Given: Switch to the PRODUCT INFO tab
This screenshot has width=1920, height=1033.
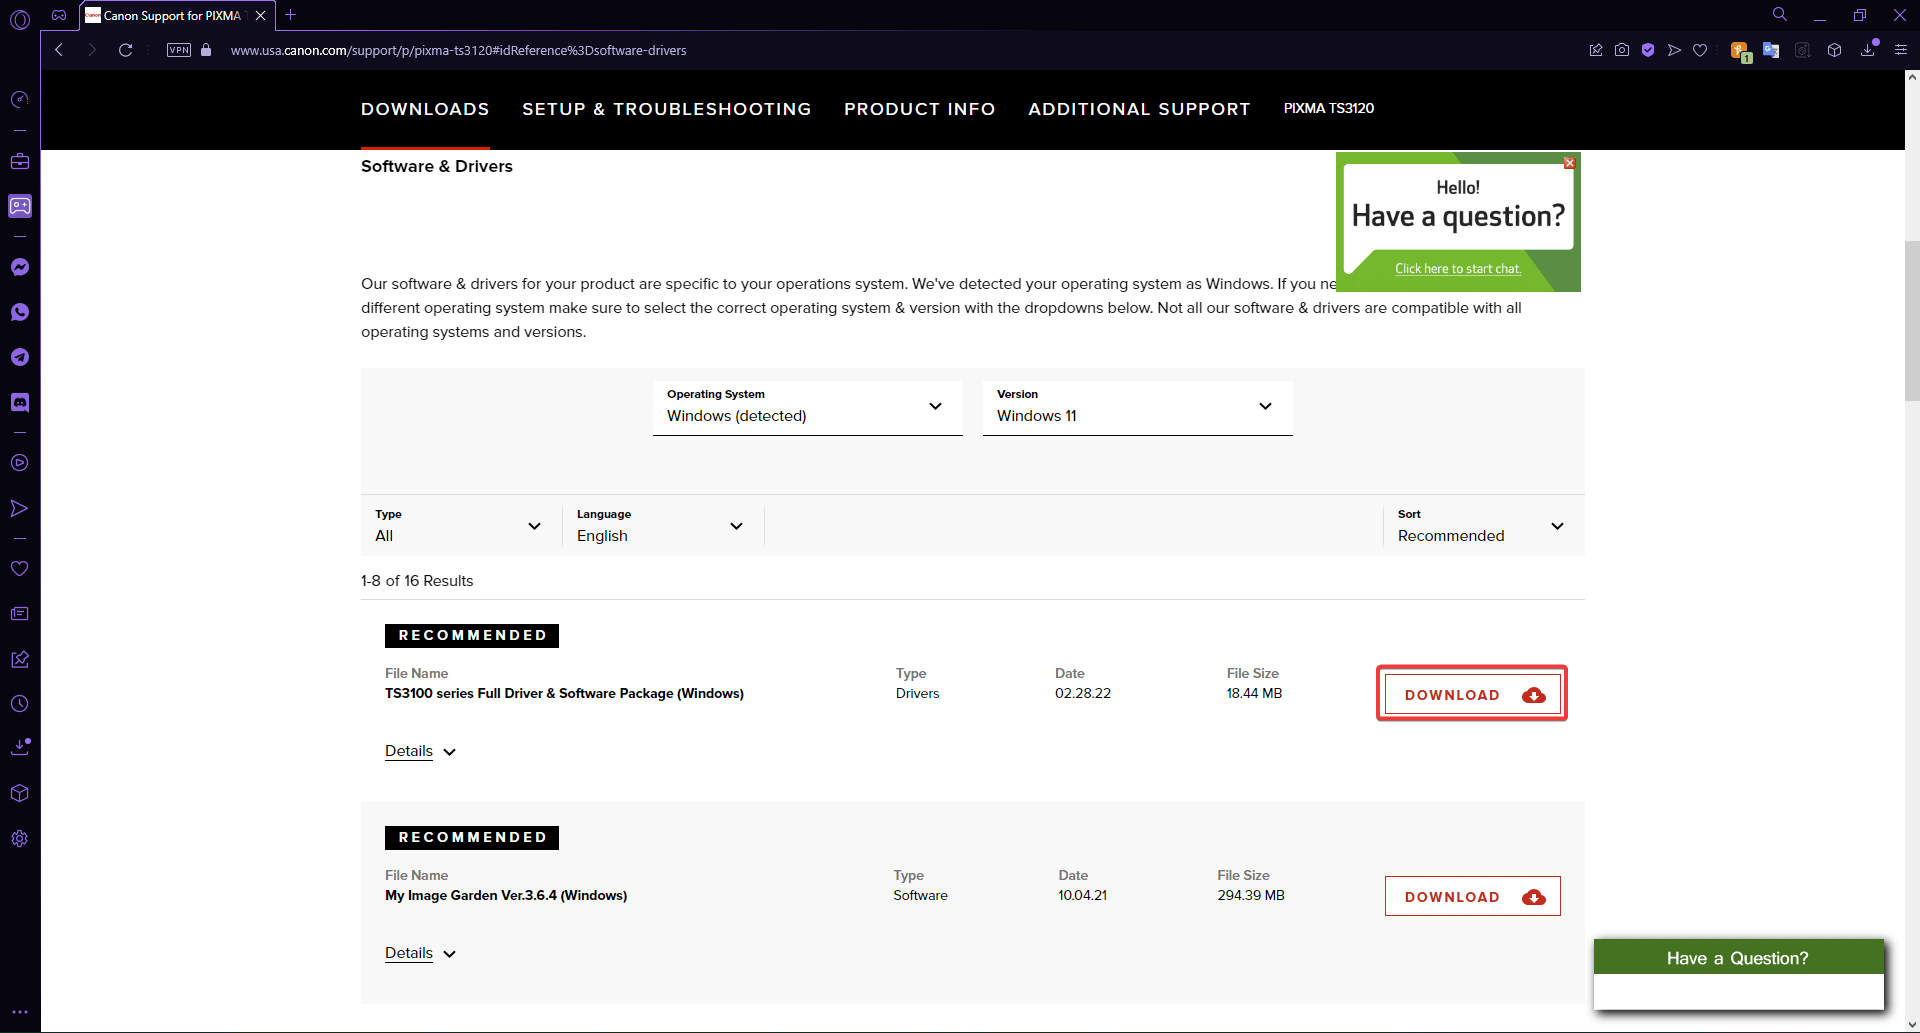Looking at the screenshot, I should pos(920,109).
